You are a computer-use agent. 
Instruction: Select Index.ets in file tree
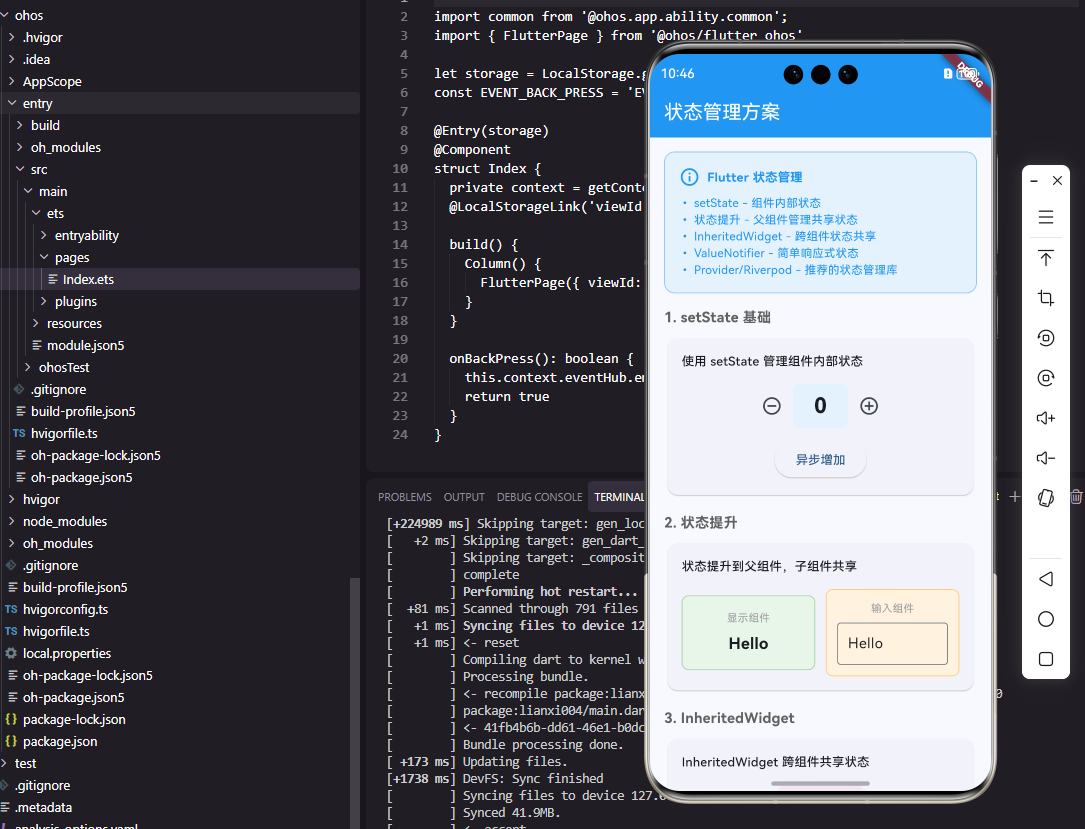coord(89,280)
